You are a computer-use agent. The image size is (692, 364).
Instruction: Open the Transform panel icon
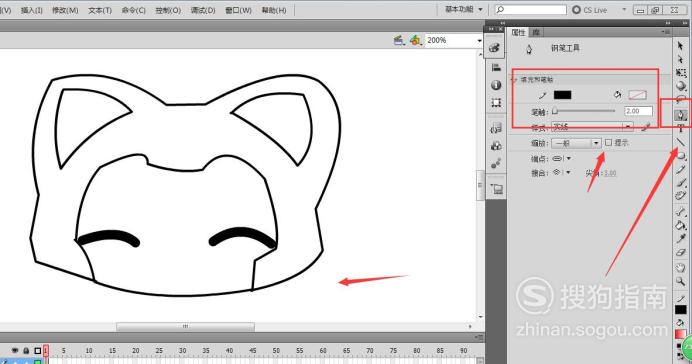pyautogui.click(x=496, y=103)
